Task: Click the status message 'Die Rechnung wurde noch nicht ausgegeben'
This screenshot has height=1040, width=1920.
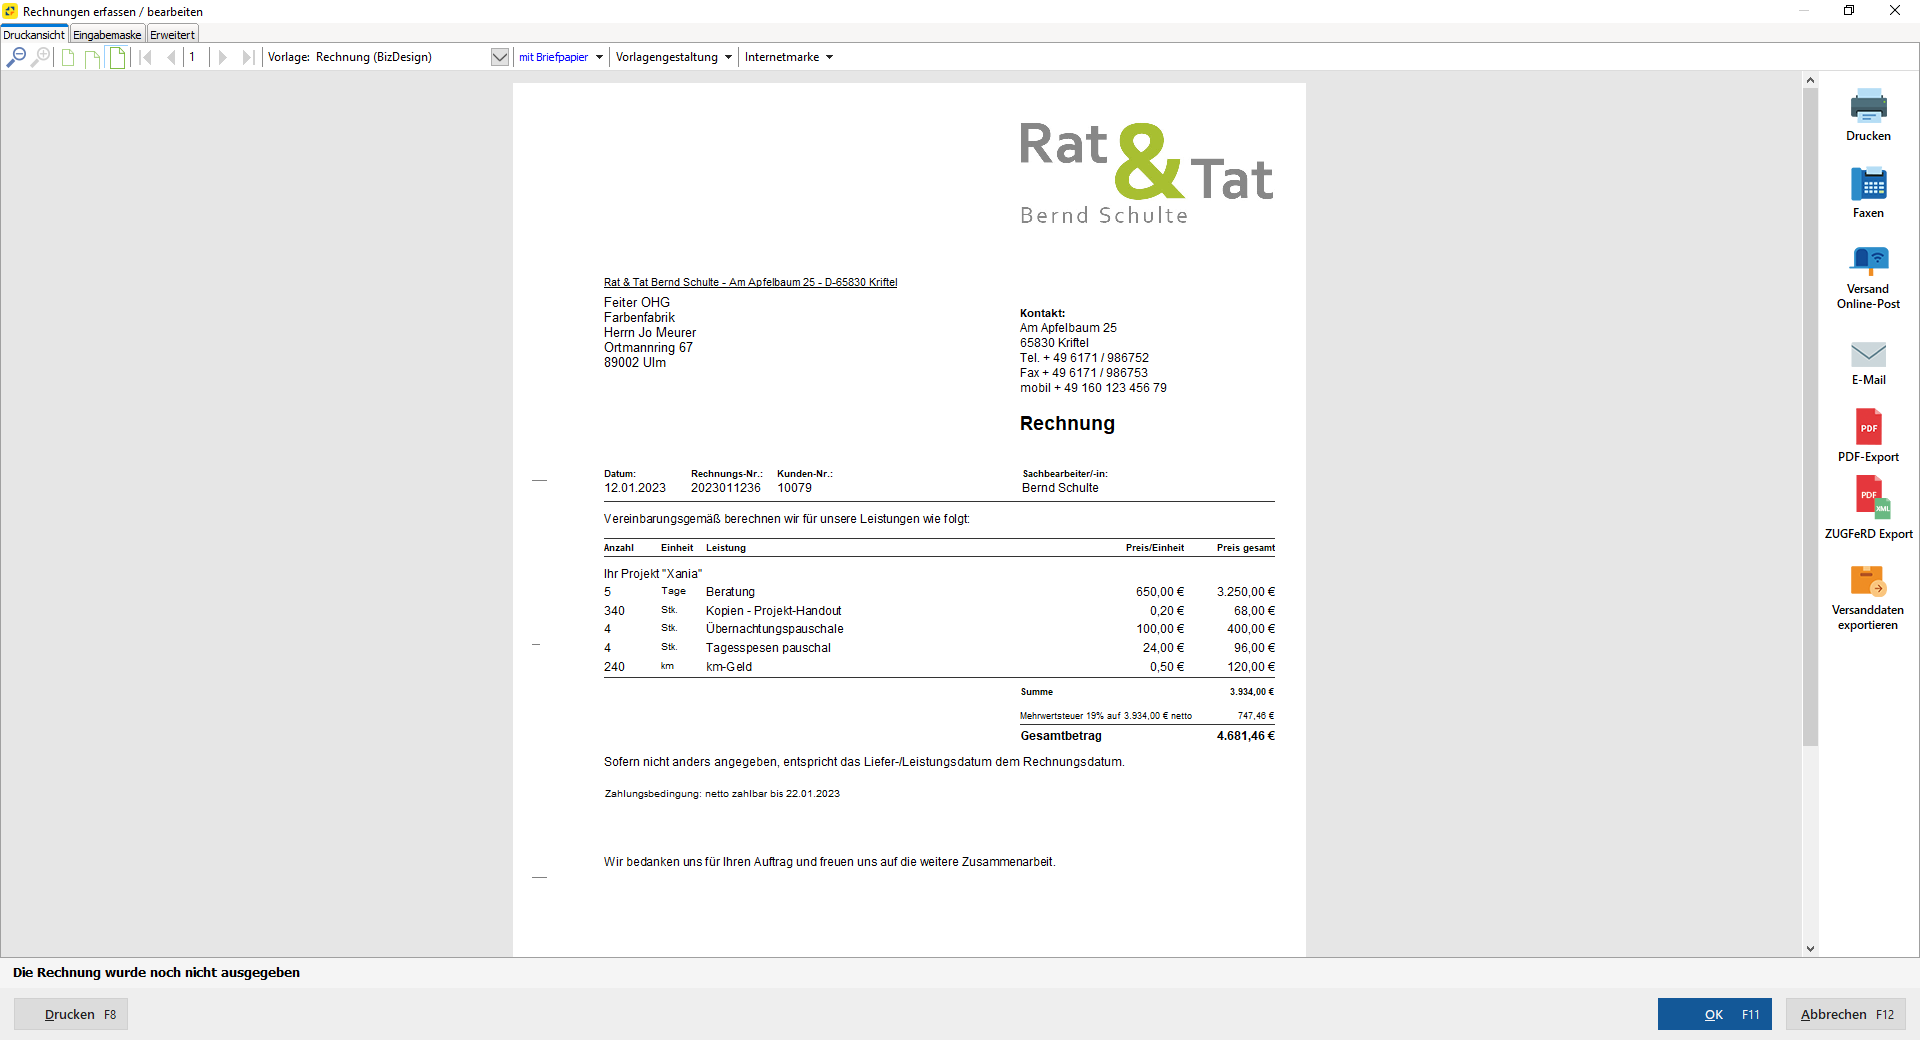Action: 156,972
